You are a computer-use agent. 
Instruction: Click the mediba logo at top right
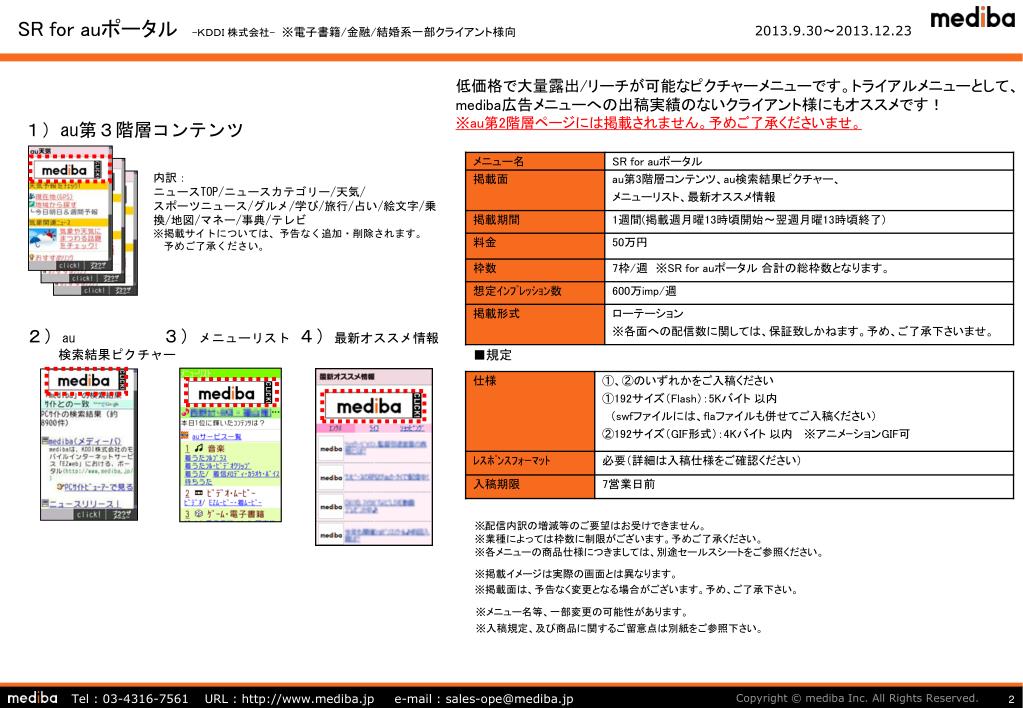click(972, 18)
